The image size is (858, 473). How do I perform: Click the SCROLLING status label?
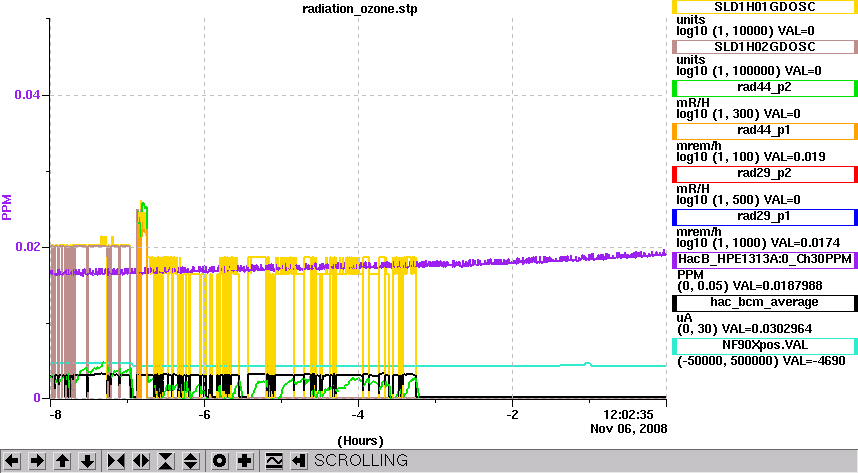point(361,460)
